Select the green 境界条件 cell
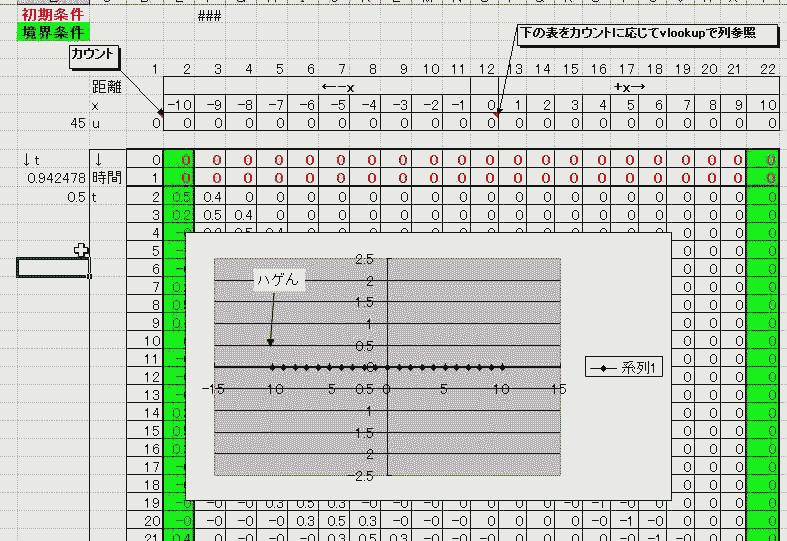 [53, 32]
